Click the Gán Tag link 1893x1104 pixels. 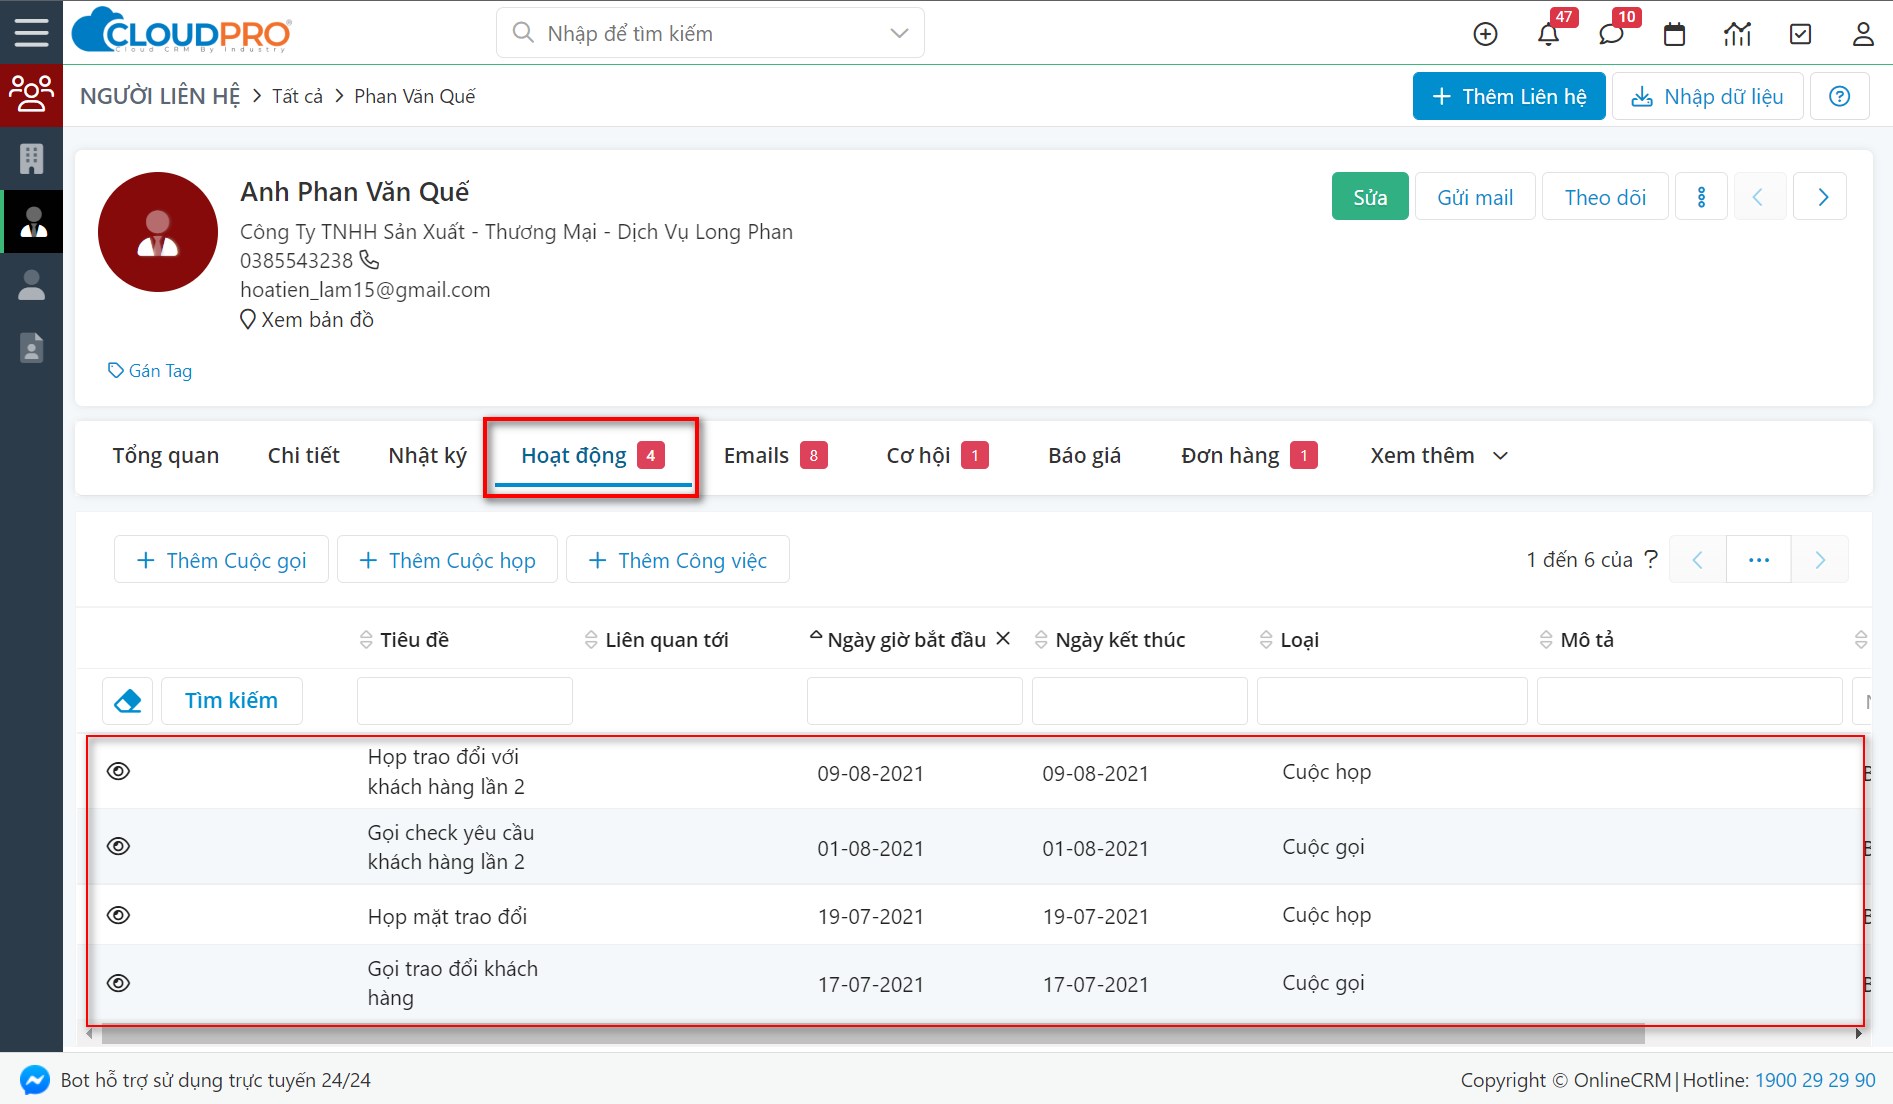[x=150, y=371]
